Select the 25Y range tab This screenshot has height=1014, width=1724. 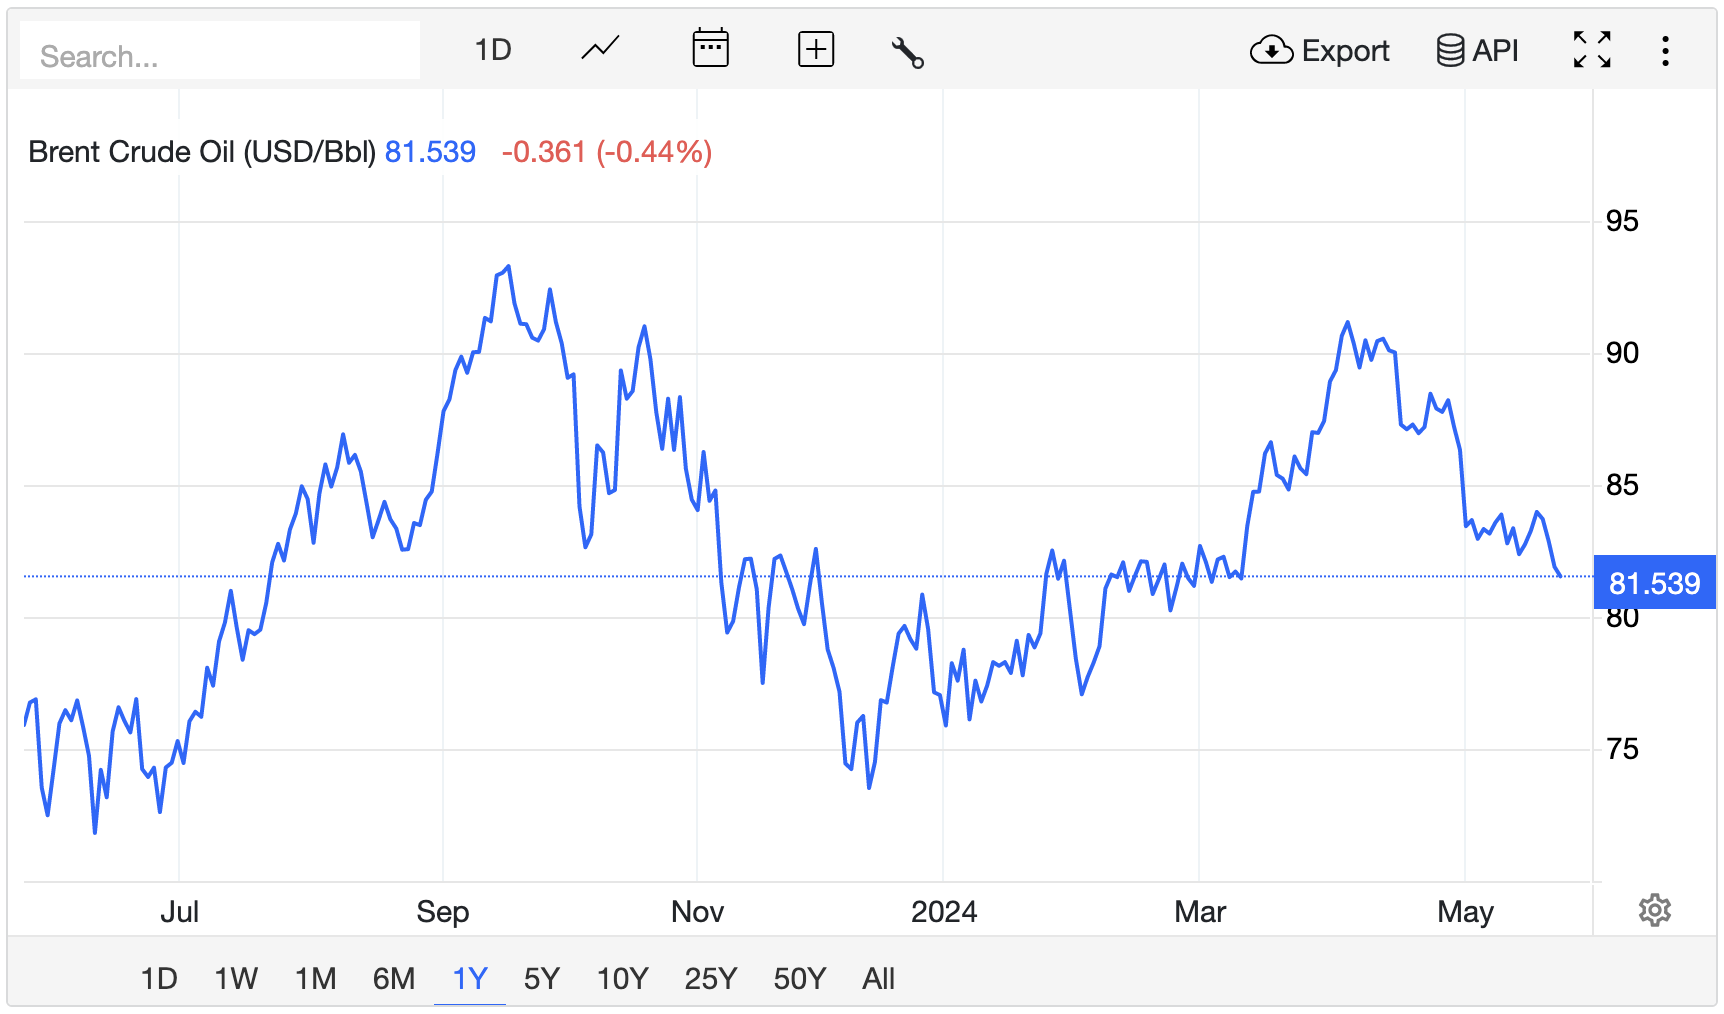coord(711,978)
